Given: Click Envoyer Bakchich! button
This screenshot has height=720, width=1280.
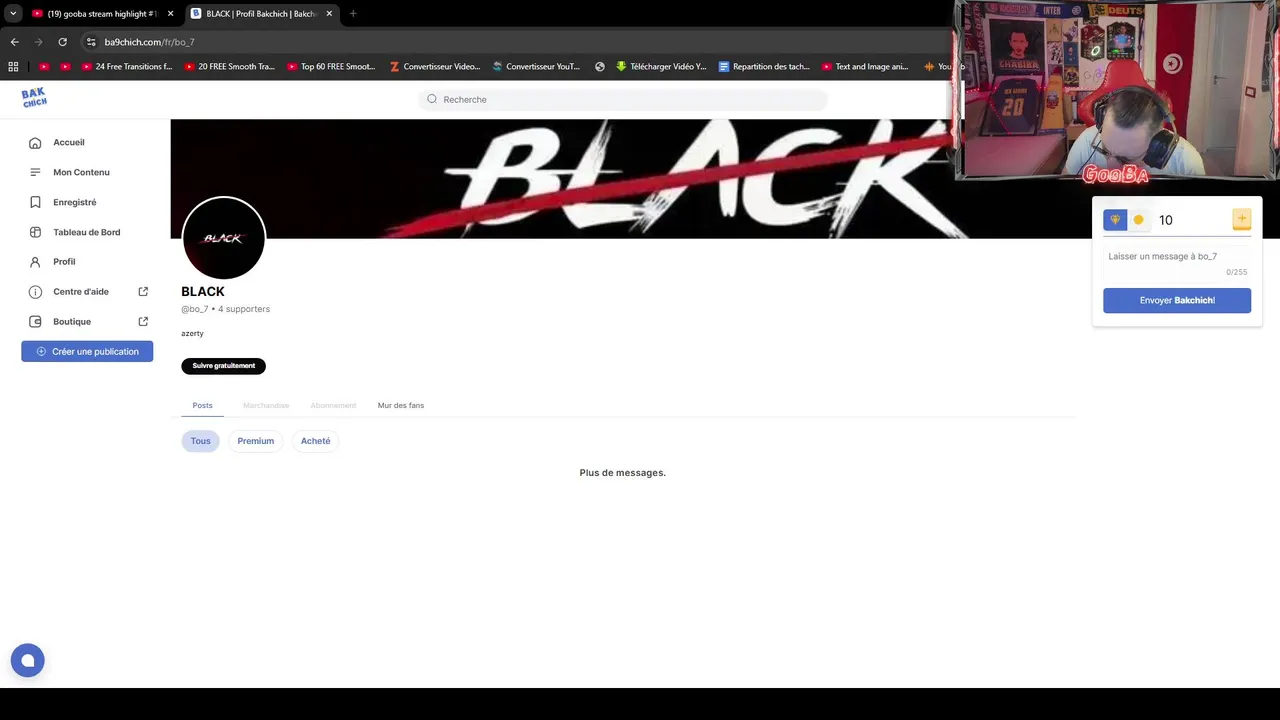Looking at the screenshot, I should (1177, 300).
